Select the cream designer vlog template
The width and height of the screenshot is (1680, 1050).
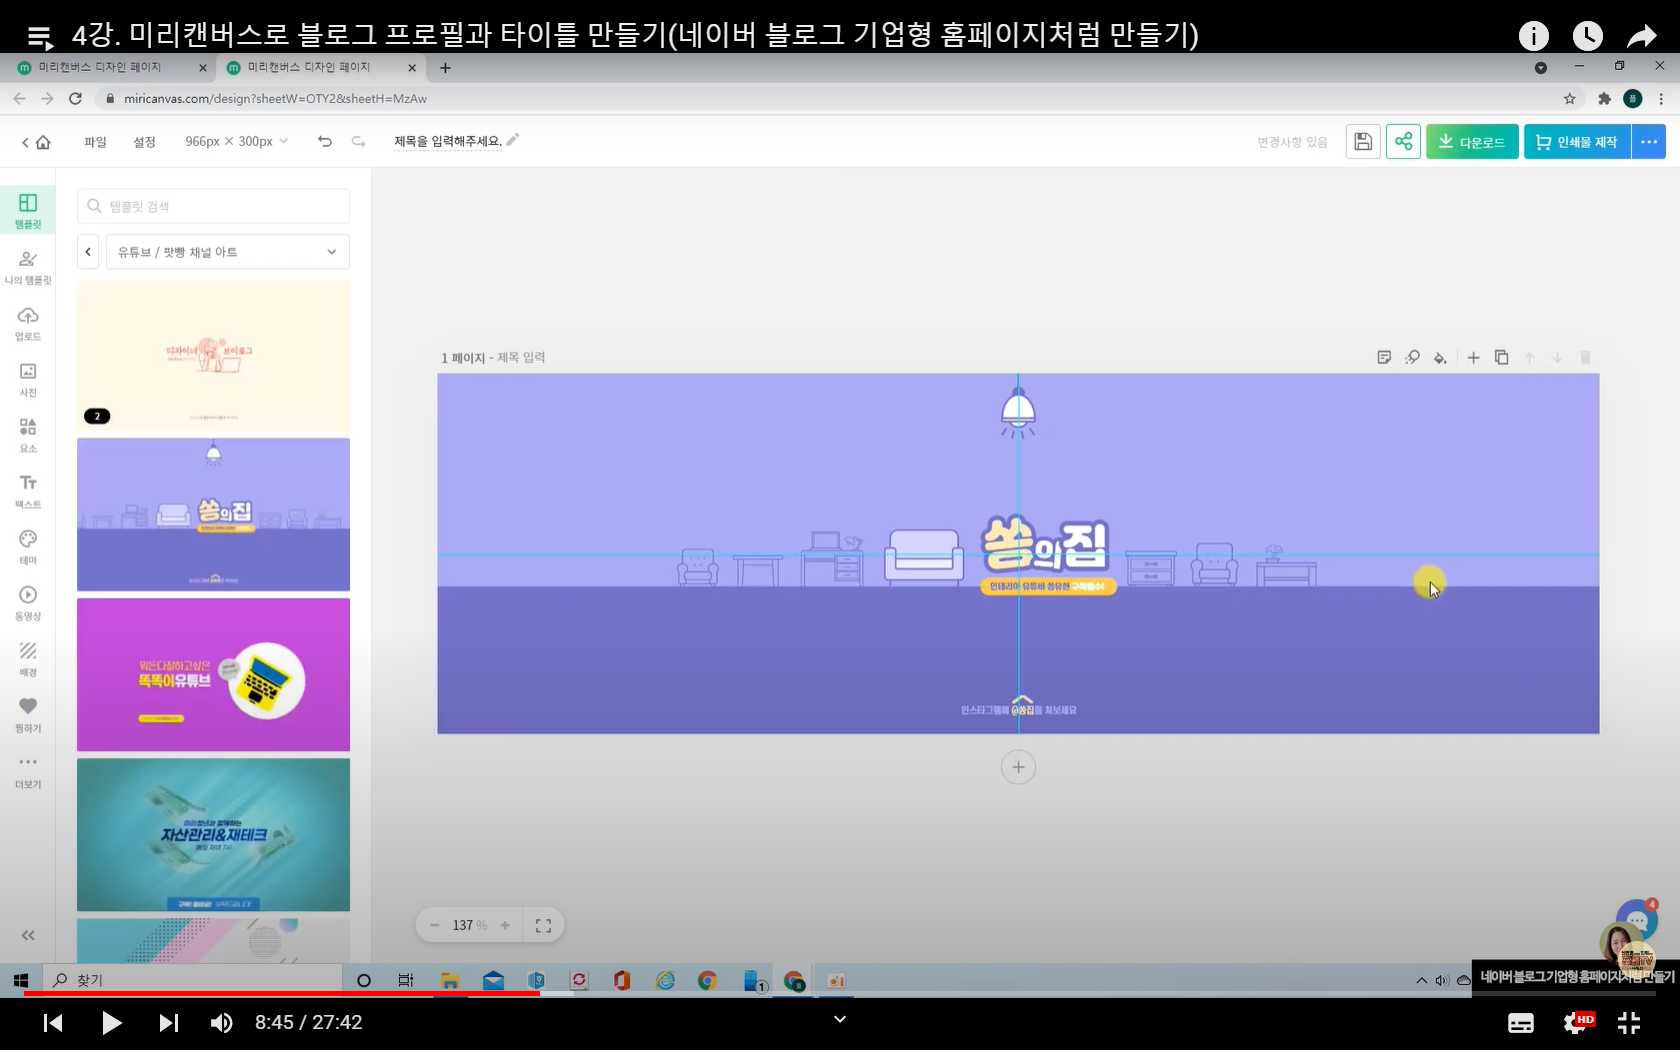(213, 356)
